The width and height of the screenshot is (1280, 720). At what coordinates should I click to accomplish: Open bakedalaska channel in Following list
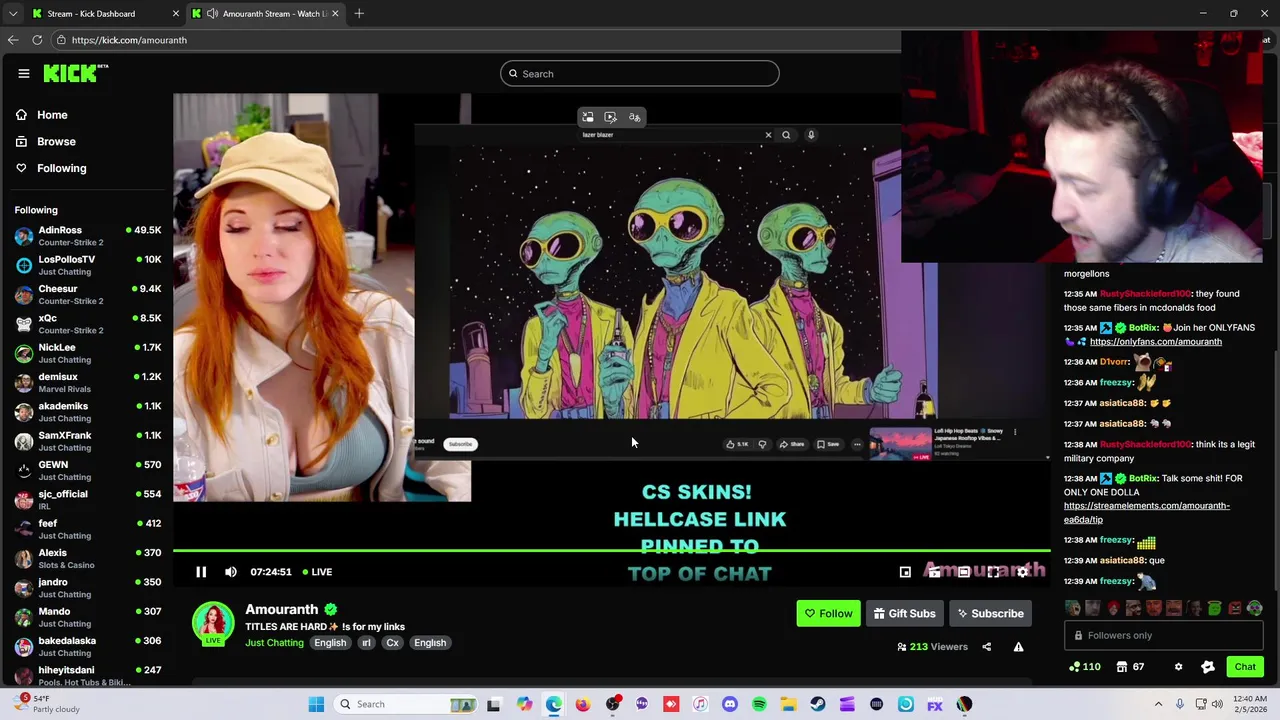point(88,646)
